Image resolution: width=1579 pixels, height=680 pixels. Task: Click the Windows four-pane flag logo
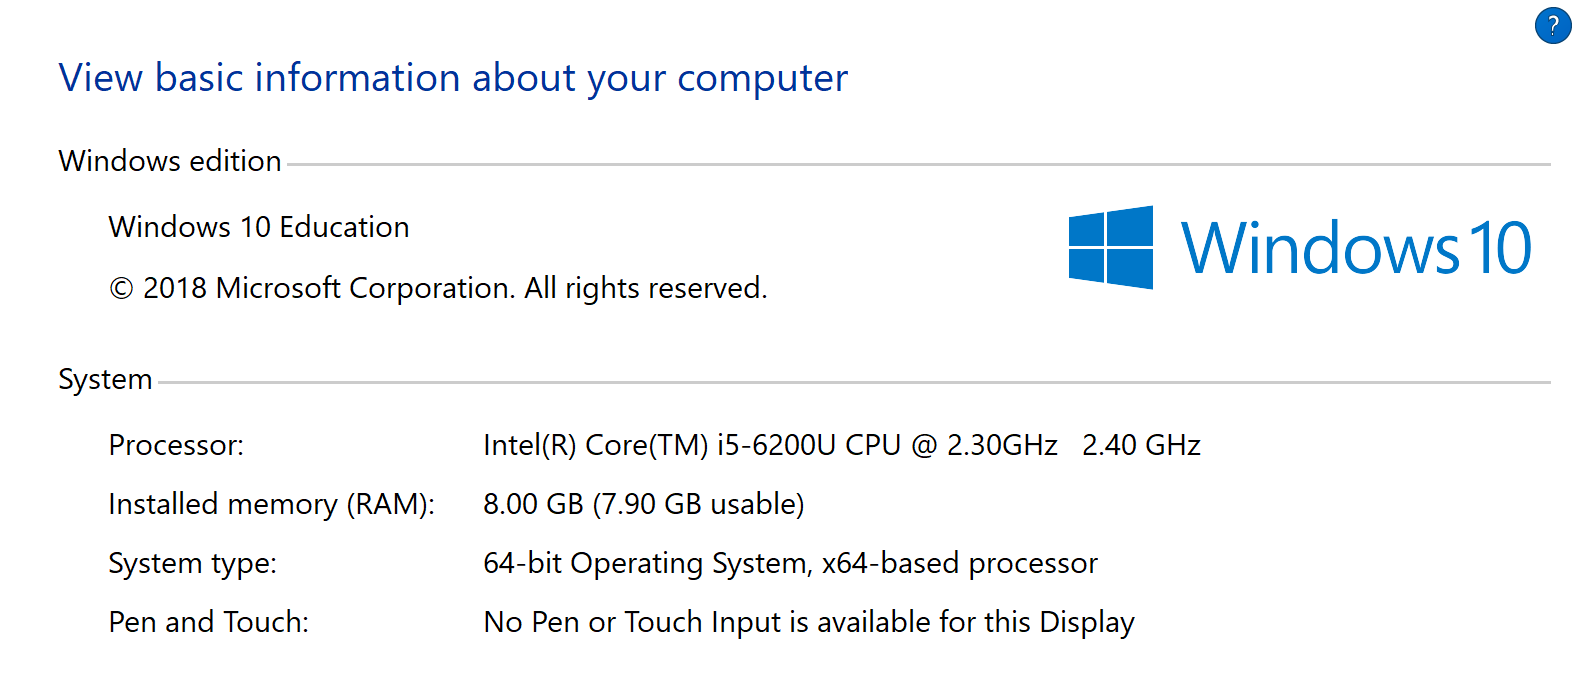pyautogui.click(x=1110, y=248)
